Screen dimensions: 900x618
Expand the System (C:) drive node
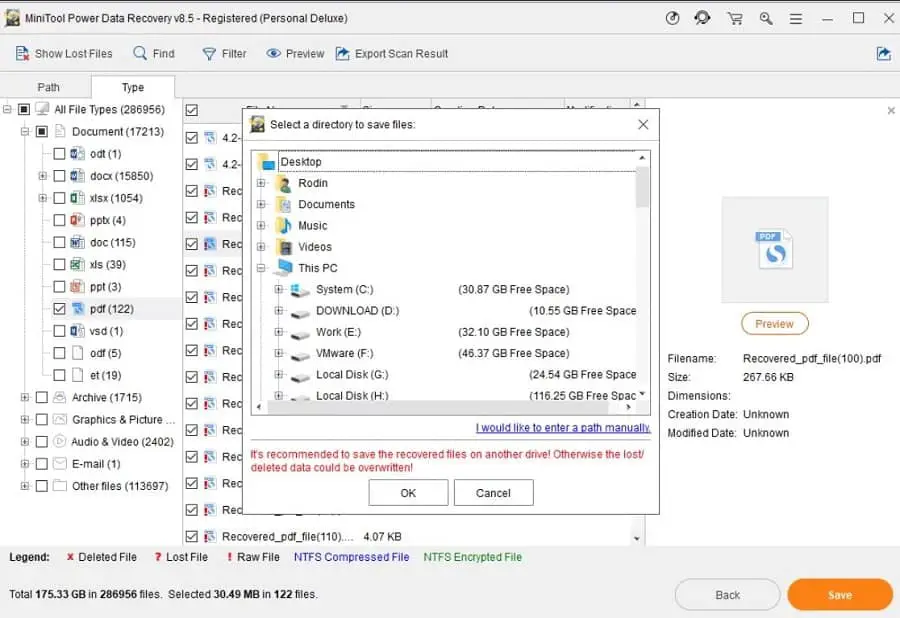click(x=279, y=290)
